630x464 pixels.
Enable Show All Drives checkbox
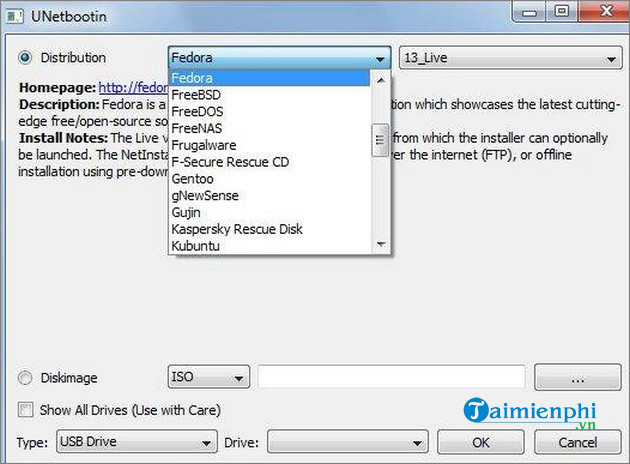click(25, 410)
